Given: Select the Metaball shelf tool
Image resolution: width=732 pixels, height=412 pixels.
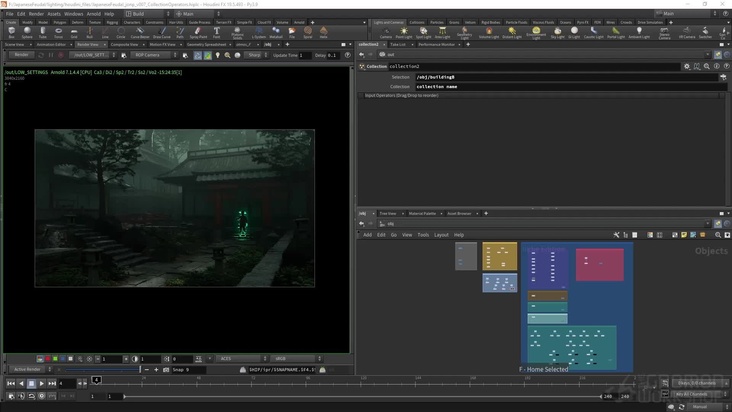Looking at the screenshot, I should pyautogui.click(x=276, y=32).
